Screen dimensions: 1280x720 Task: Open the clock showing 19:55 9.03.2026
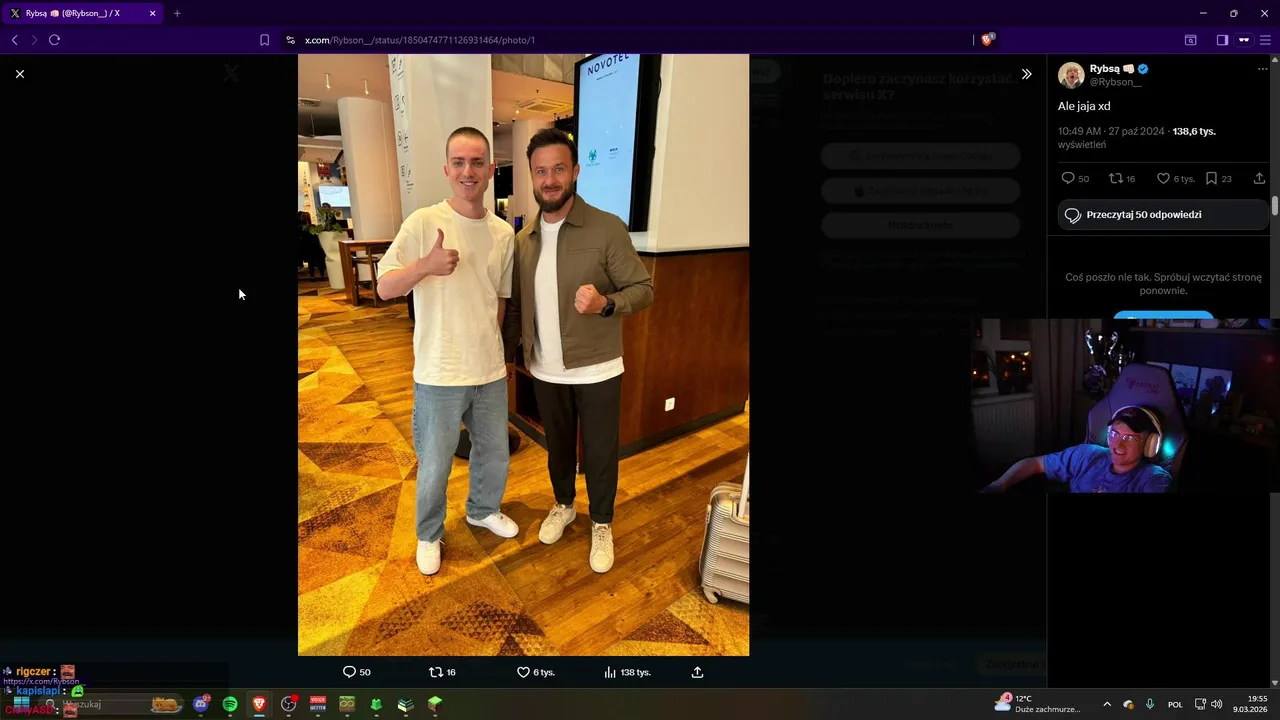coord(1250,704)
